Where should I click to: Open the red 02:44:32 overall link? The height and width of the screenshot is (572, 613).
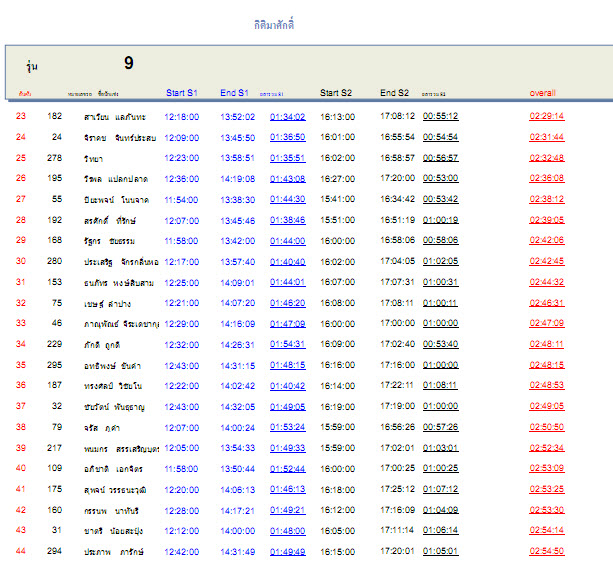coord(546,282)
